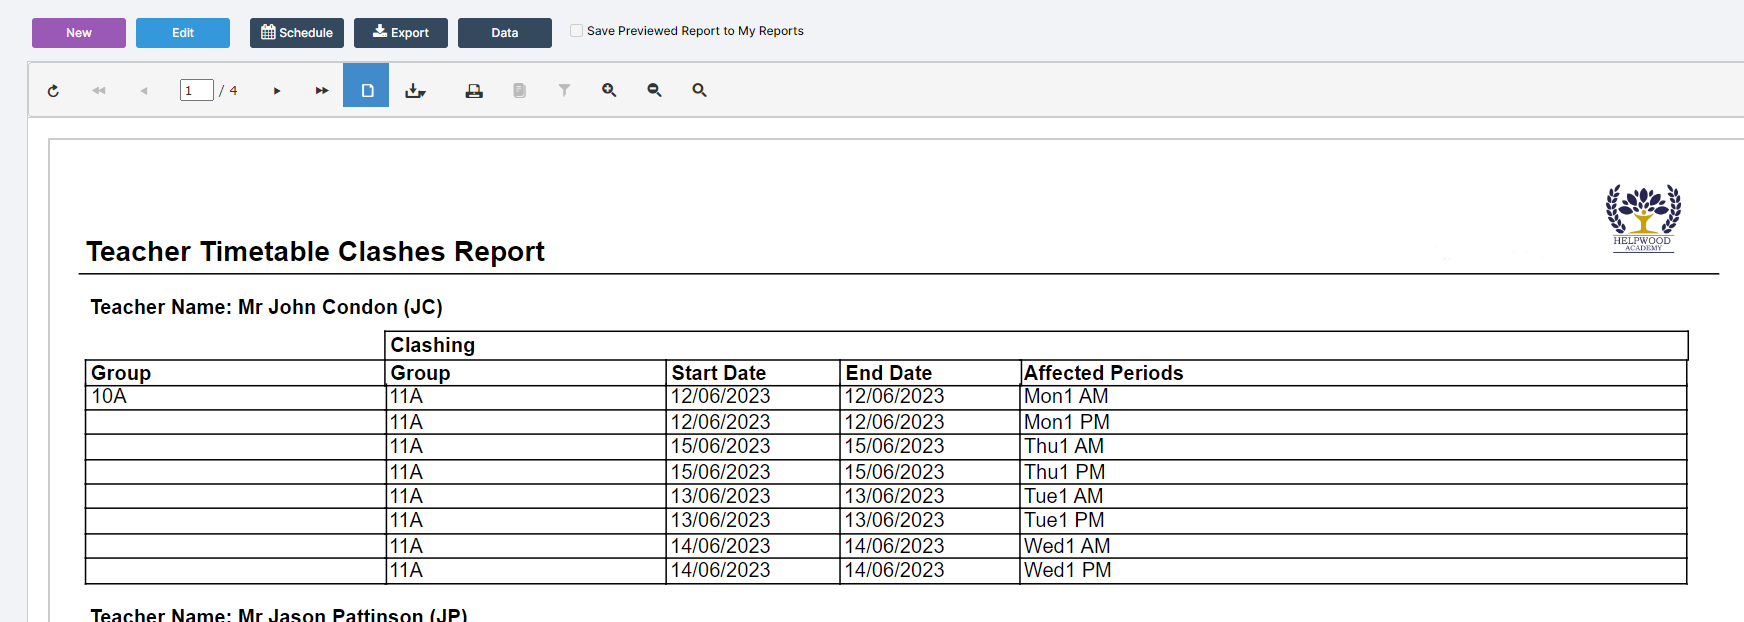Screen dimensions: 1744x622
Task: Zoom in on the report
Action: point(609,91)
